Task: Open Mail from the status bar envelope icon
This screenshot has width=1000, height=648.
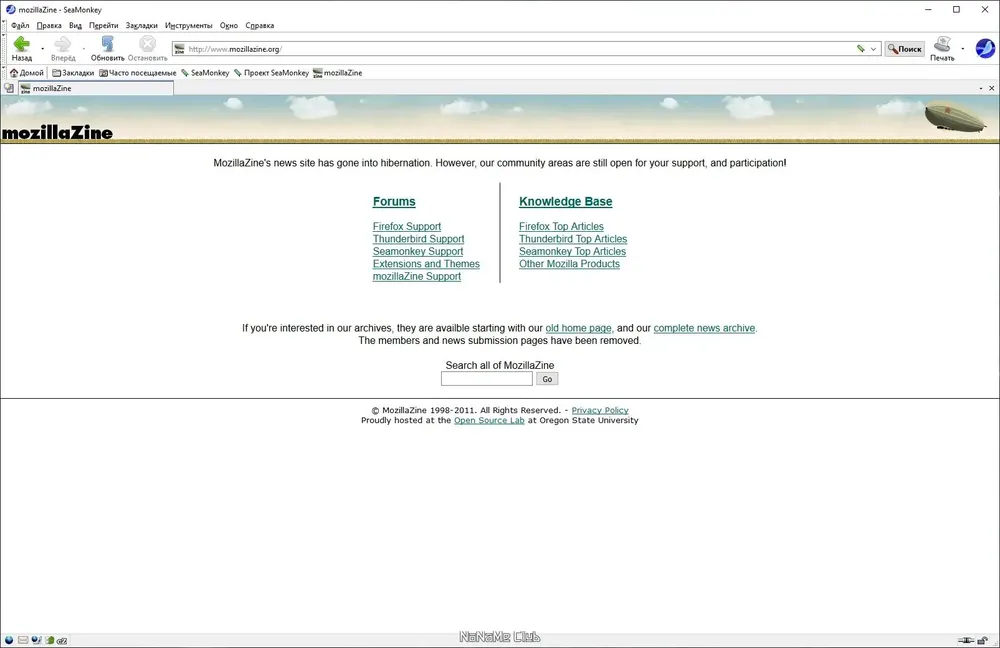Action: pos(23,640)
